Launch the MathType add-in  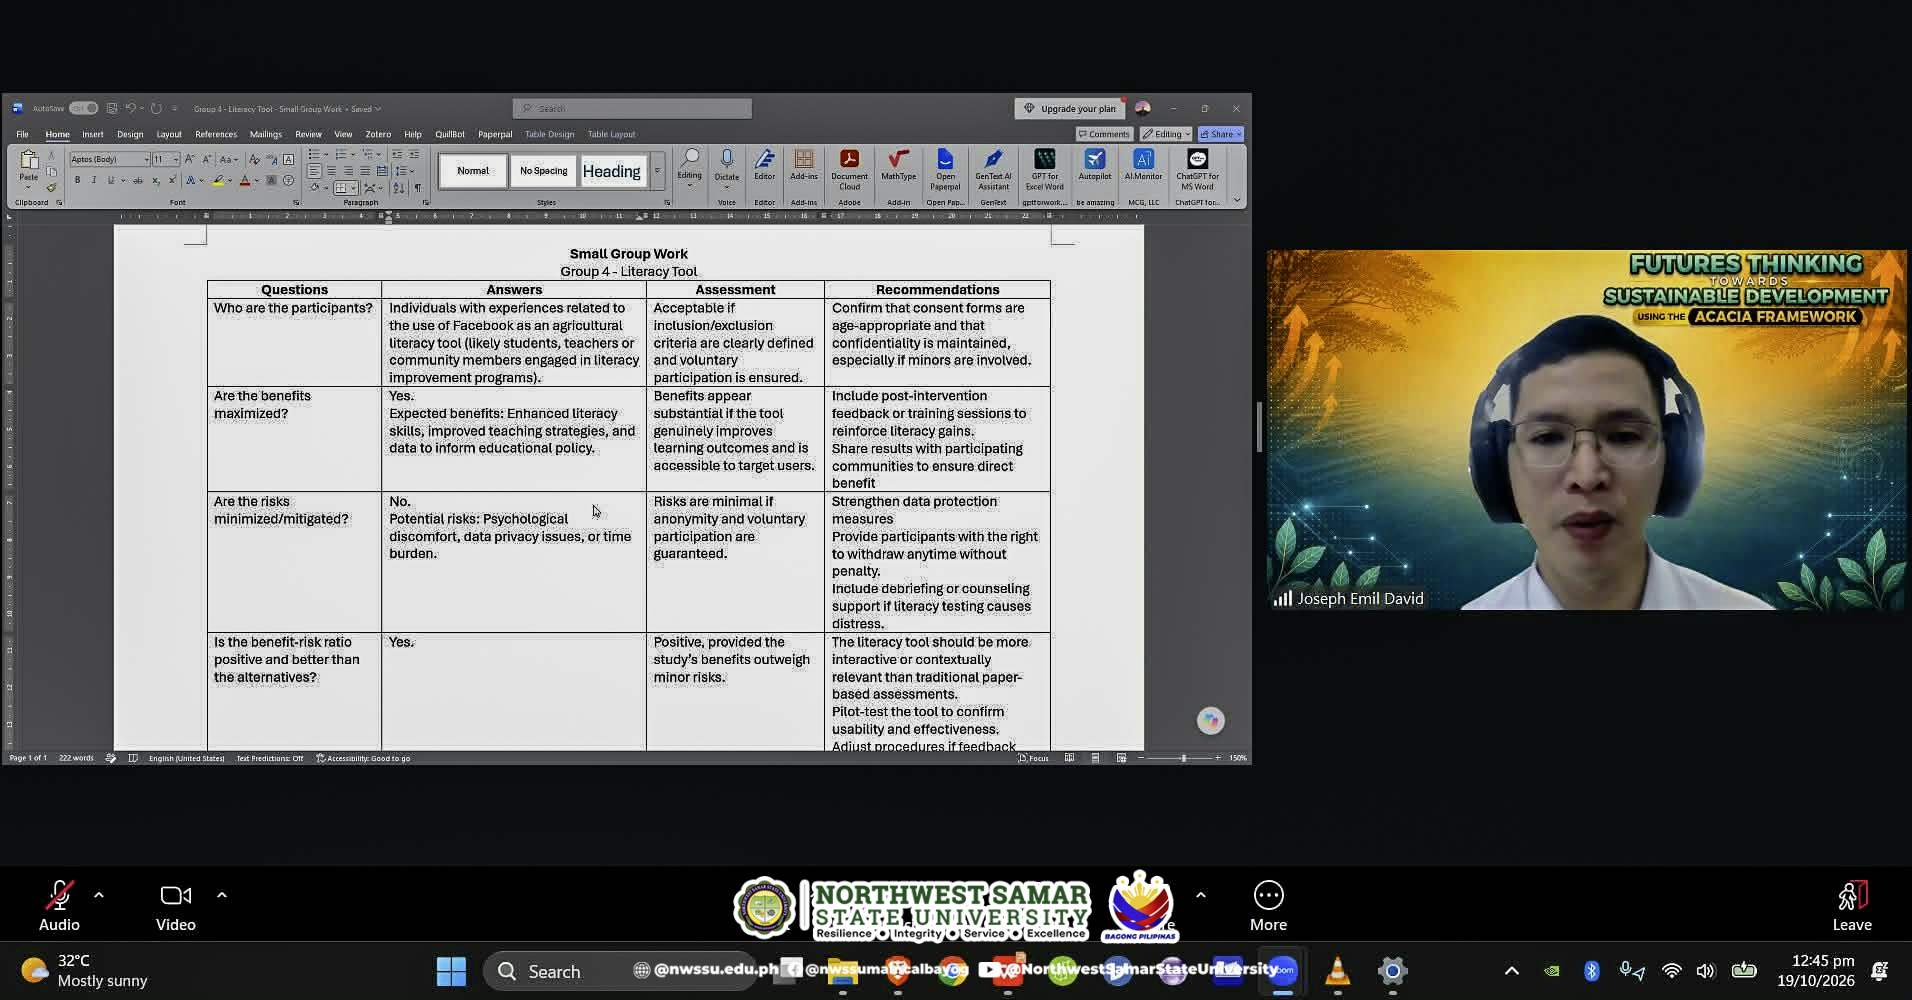click(898, 166)
